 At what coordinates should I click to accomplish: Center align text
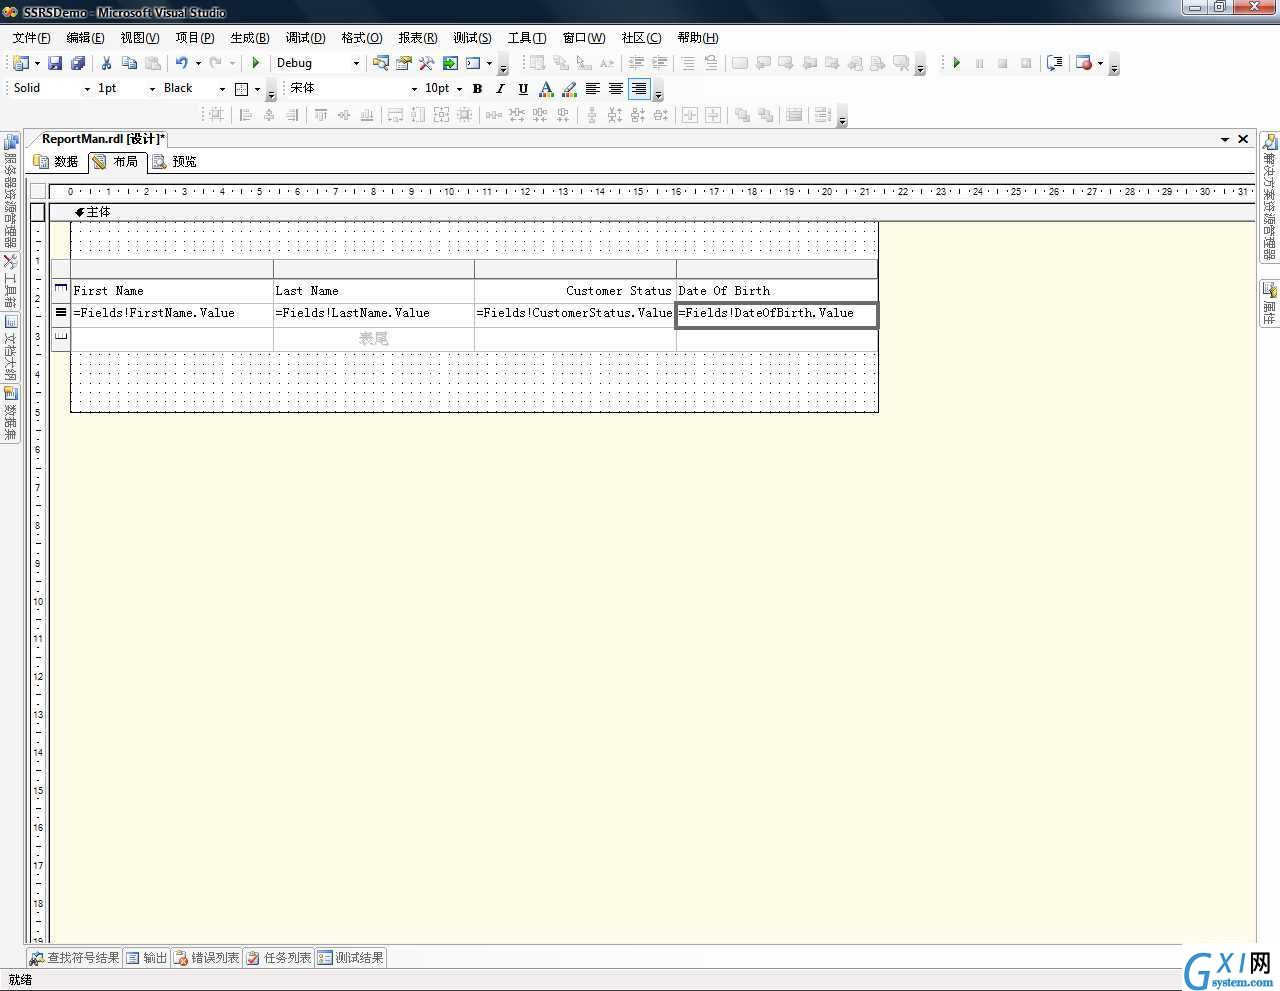coord(616,89)
